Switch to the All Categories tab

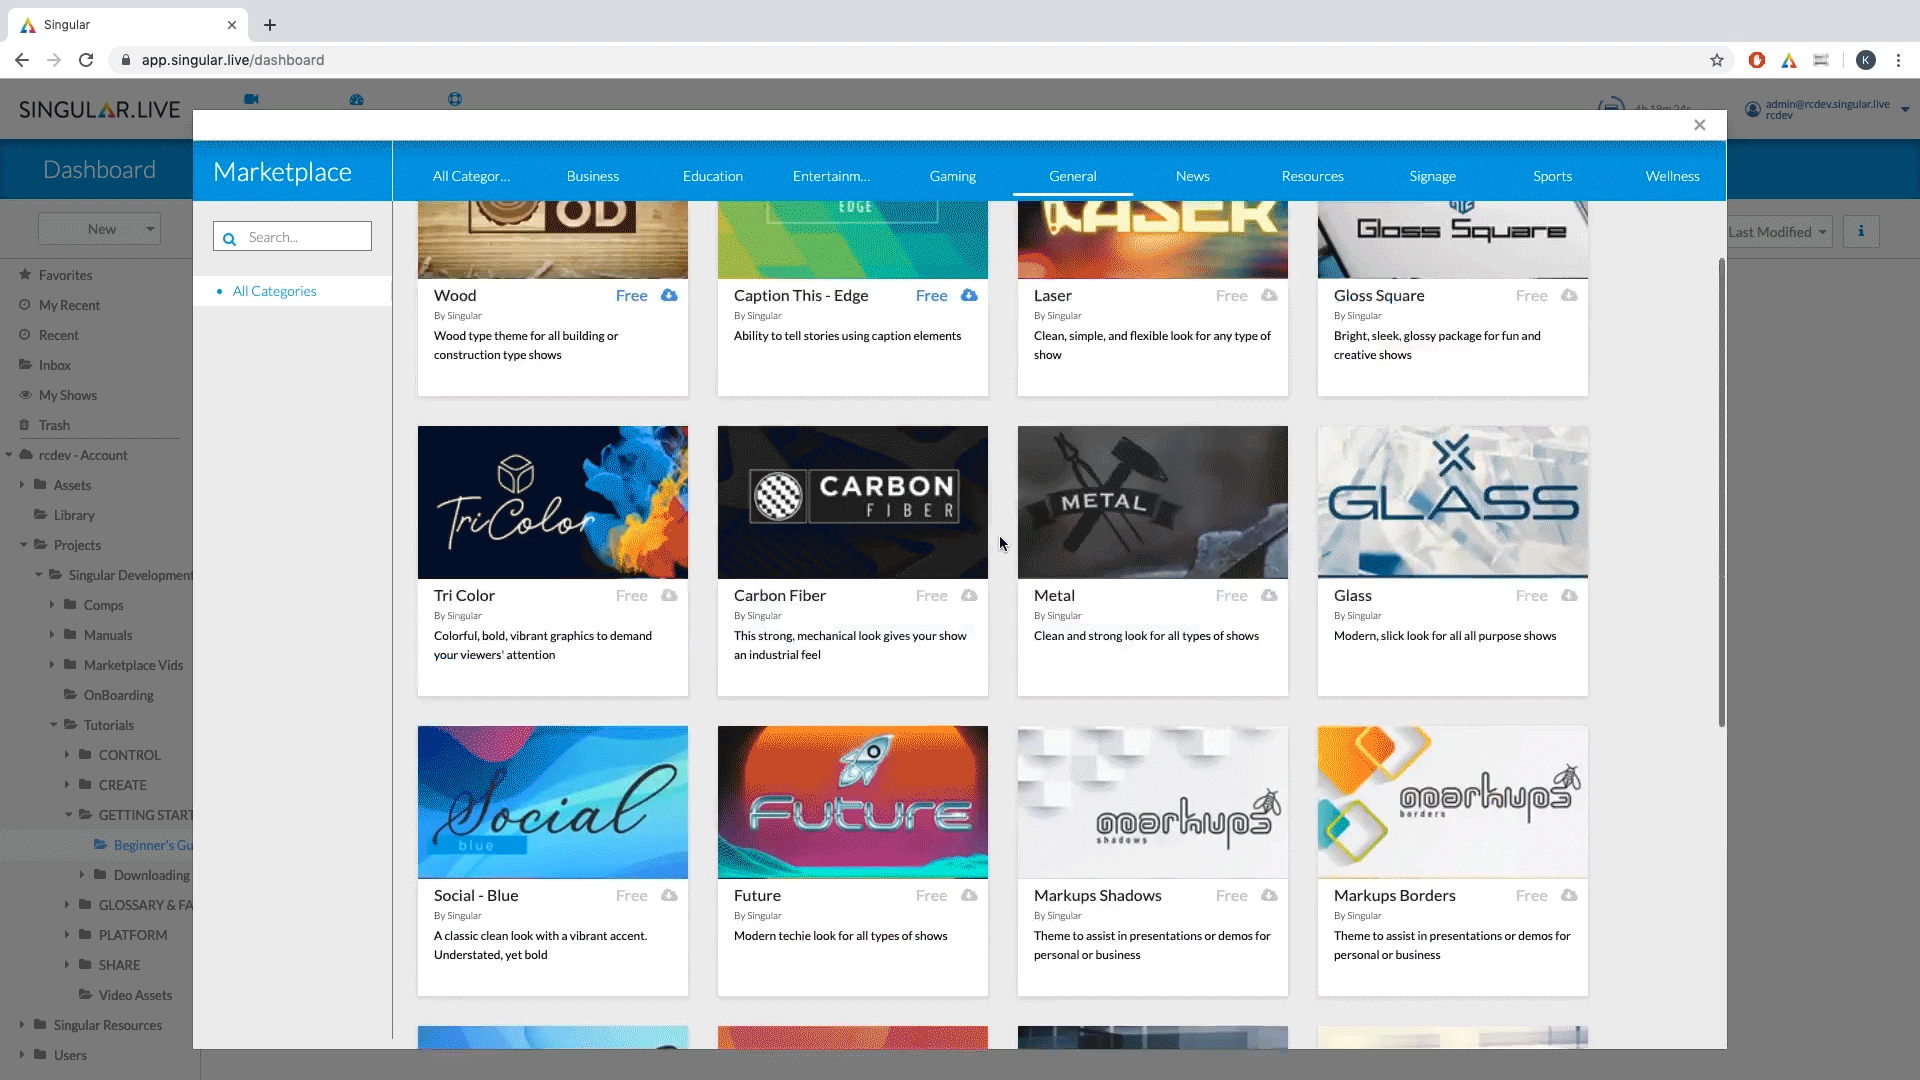coord(471,176)
